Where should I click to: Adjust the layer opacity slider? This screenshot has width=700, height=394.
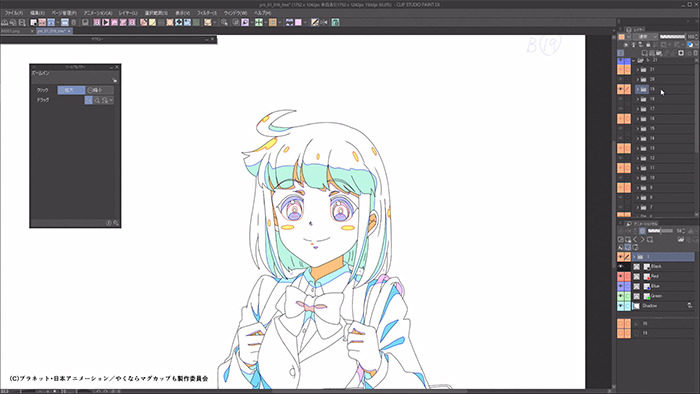click(672, 37)
